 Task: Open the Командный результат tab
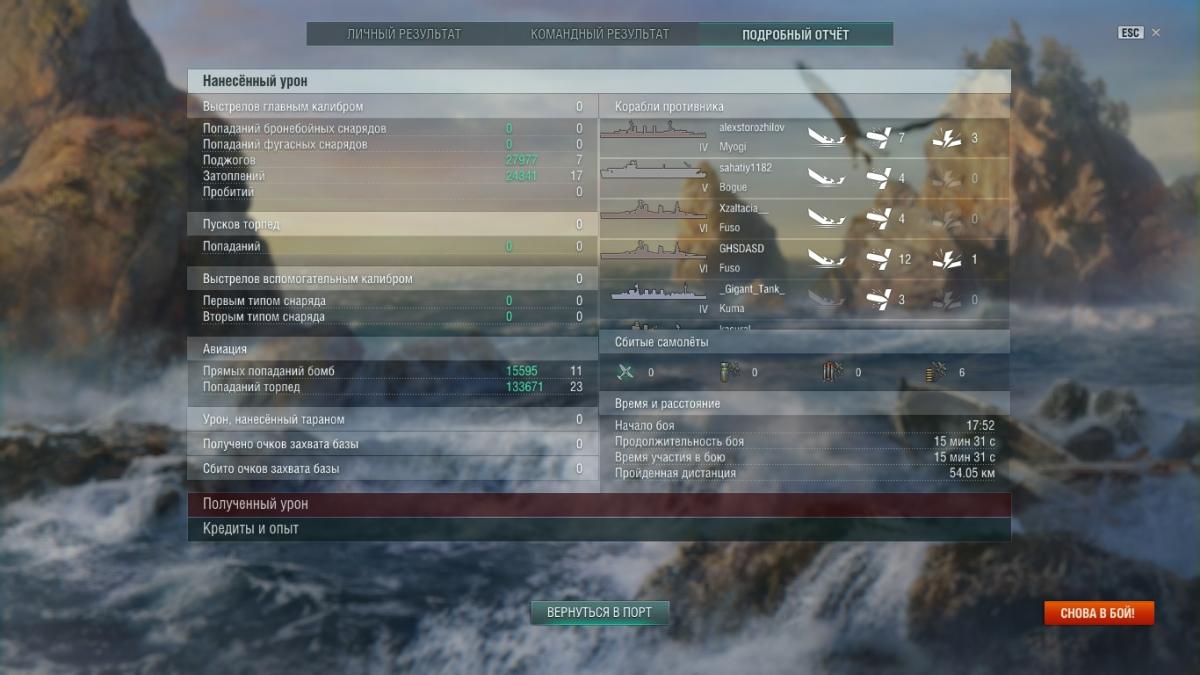tap(600, 34)
